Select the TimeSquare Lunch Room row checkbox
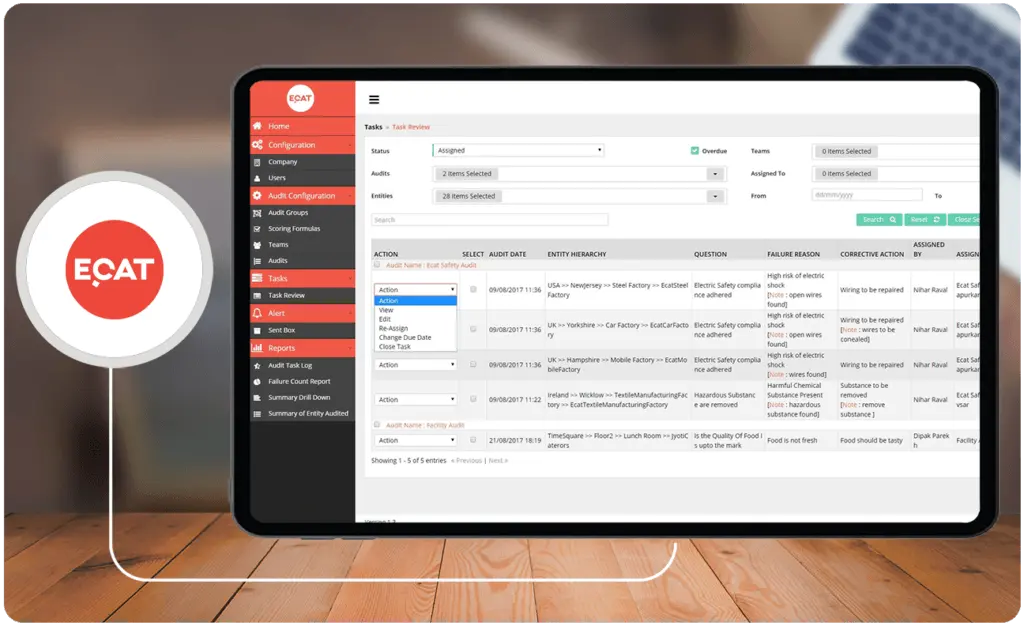1024x626 pixels. coord(473,440)
